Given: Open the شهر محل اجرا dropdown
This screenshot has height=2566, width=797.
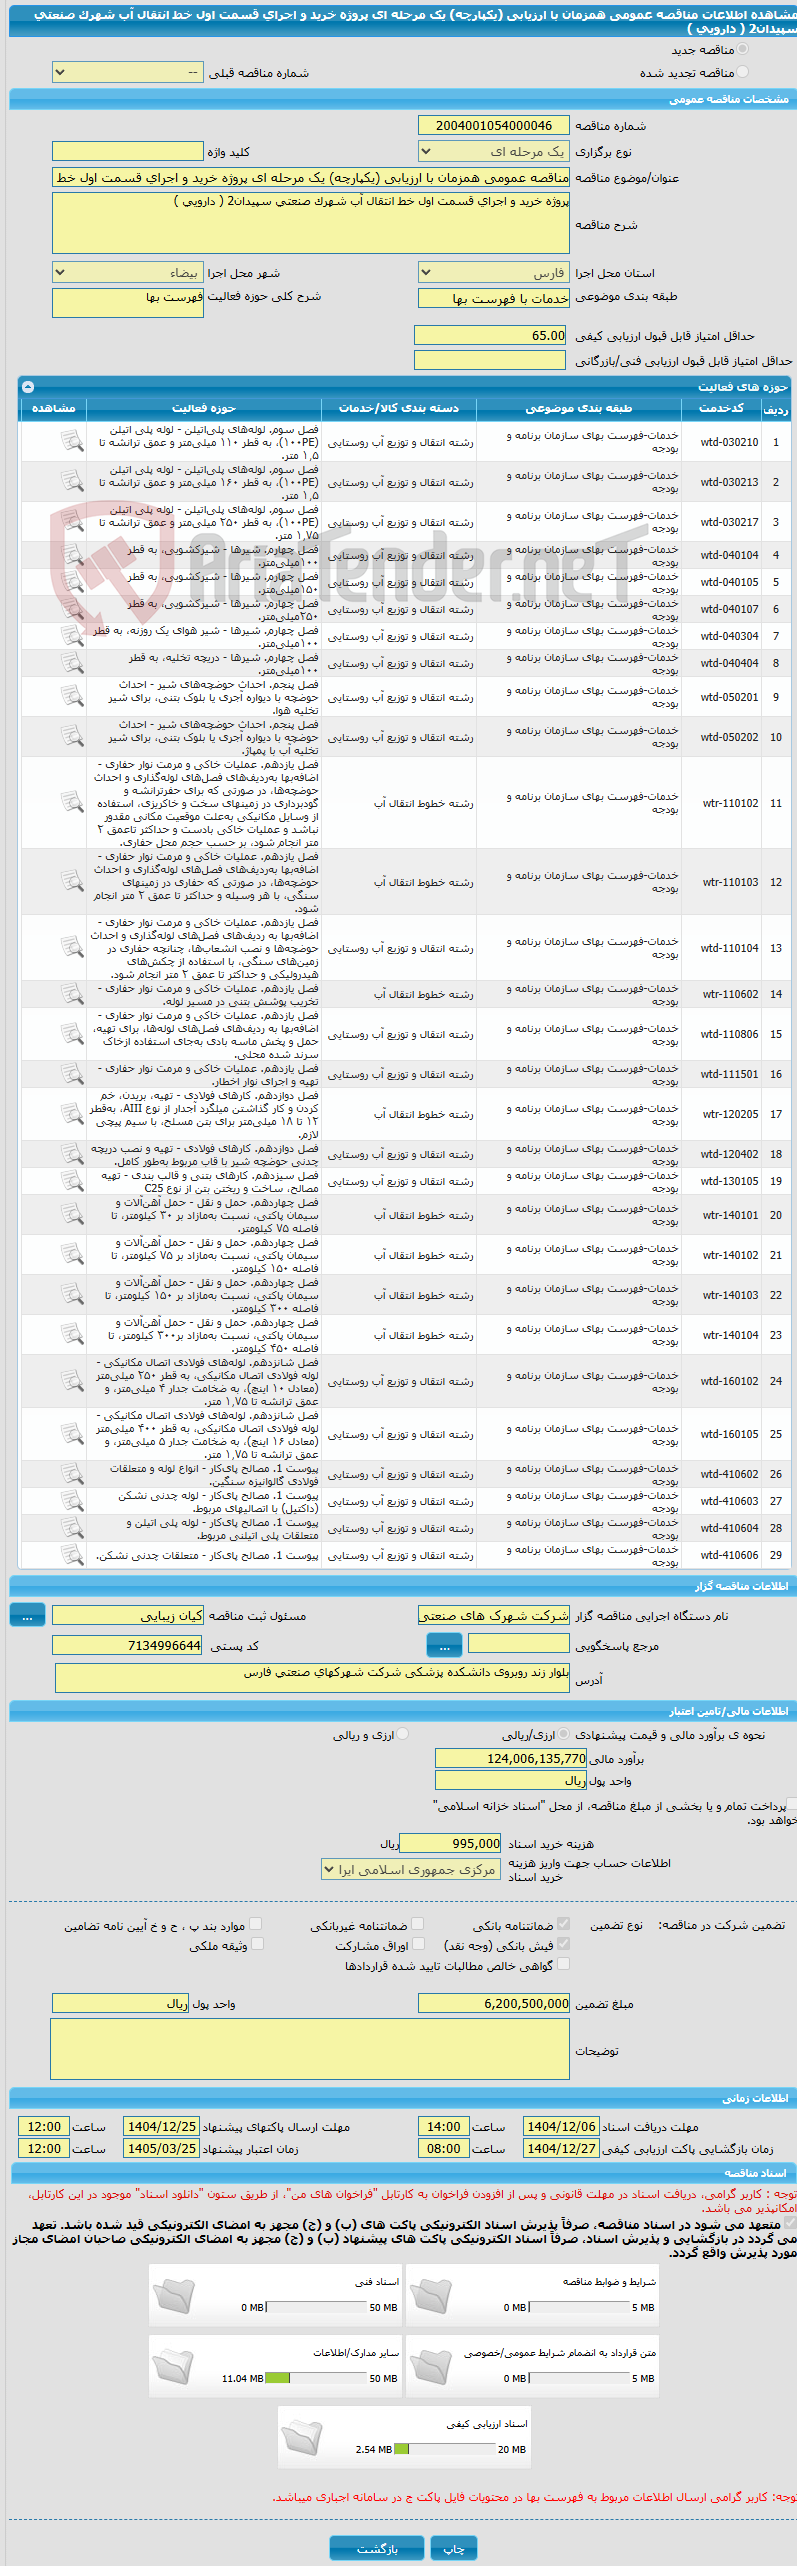Looking at the screenshot, I should pyautogui.click(x=128, y=273).
